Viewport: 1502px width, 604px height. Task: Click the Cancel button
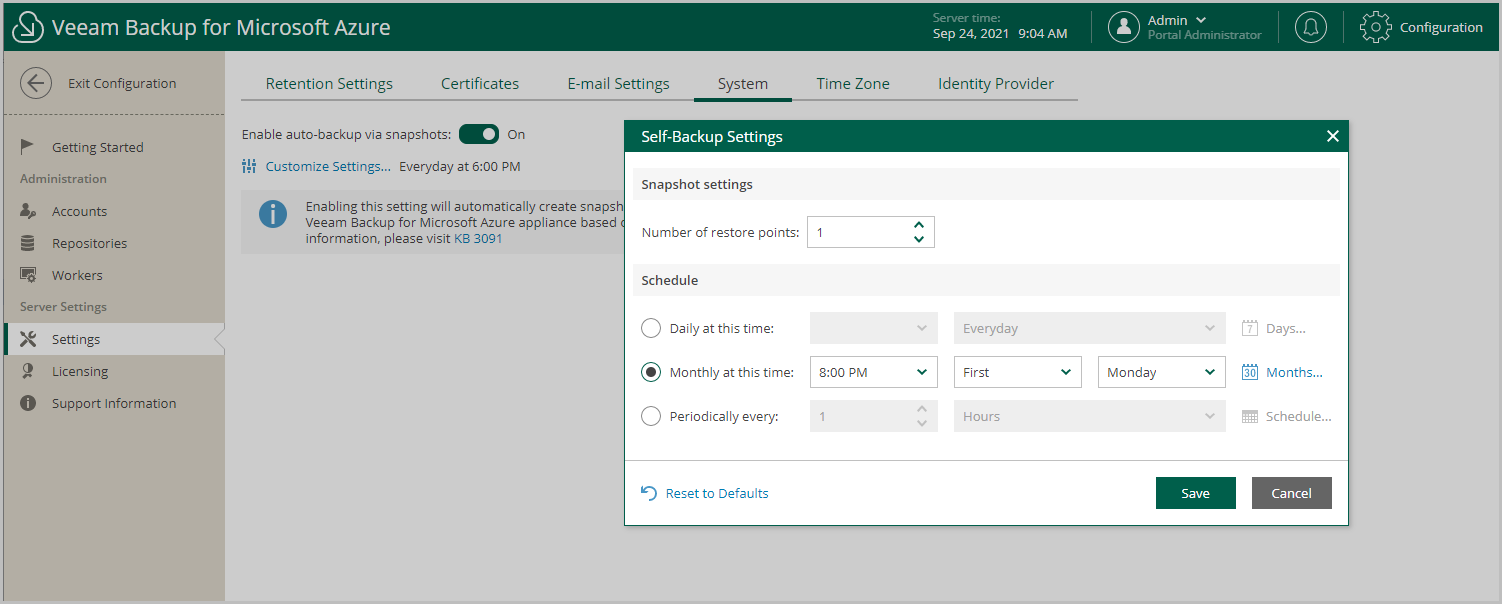1292,493
